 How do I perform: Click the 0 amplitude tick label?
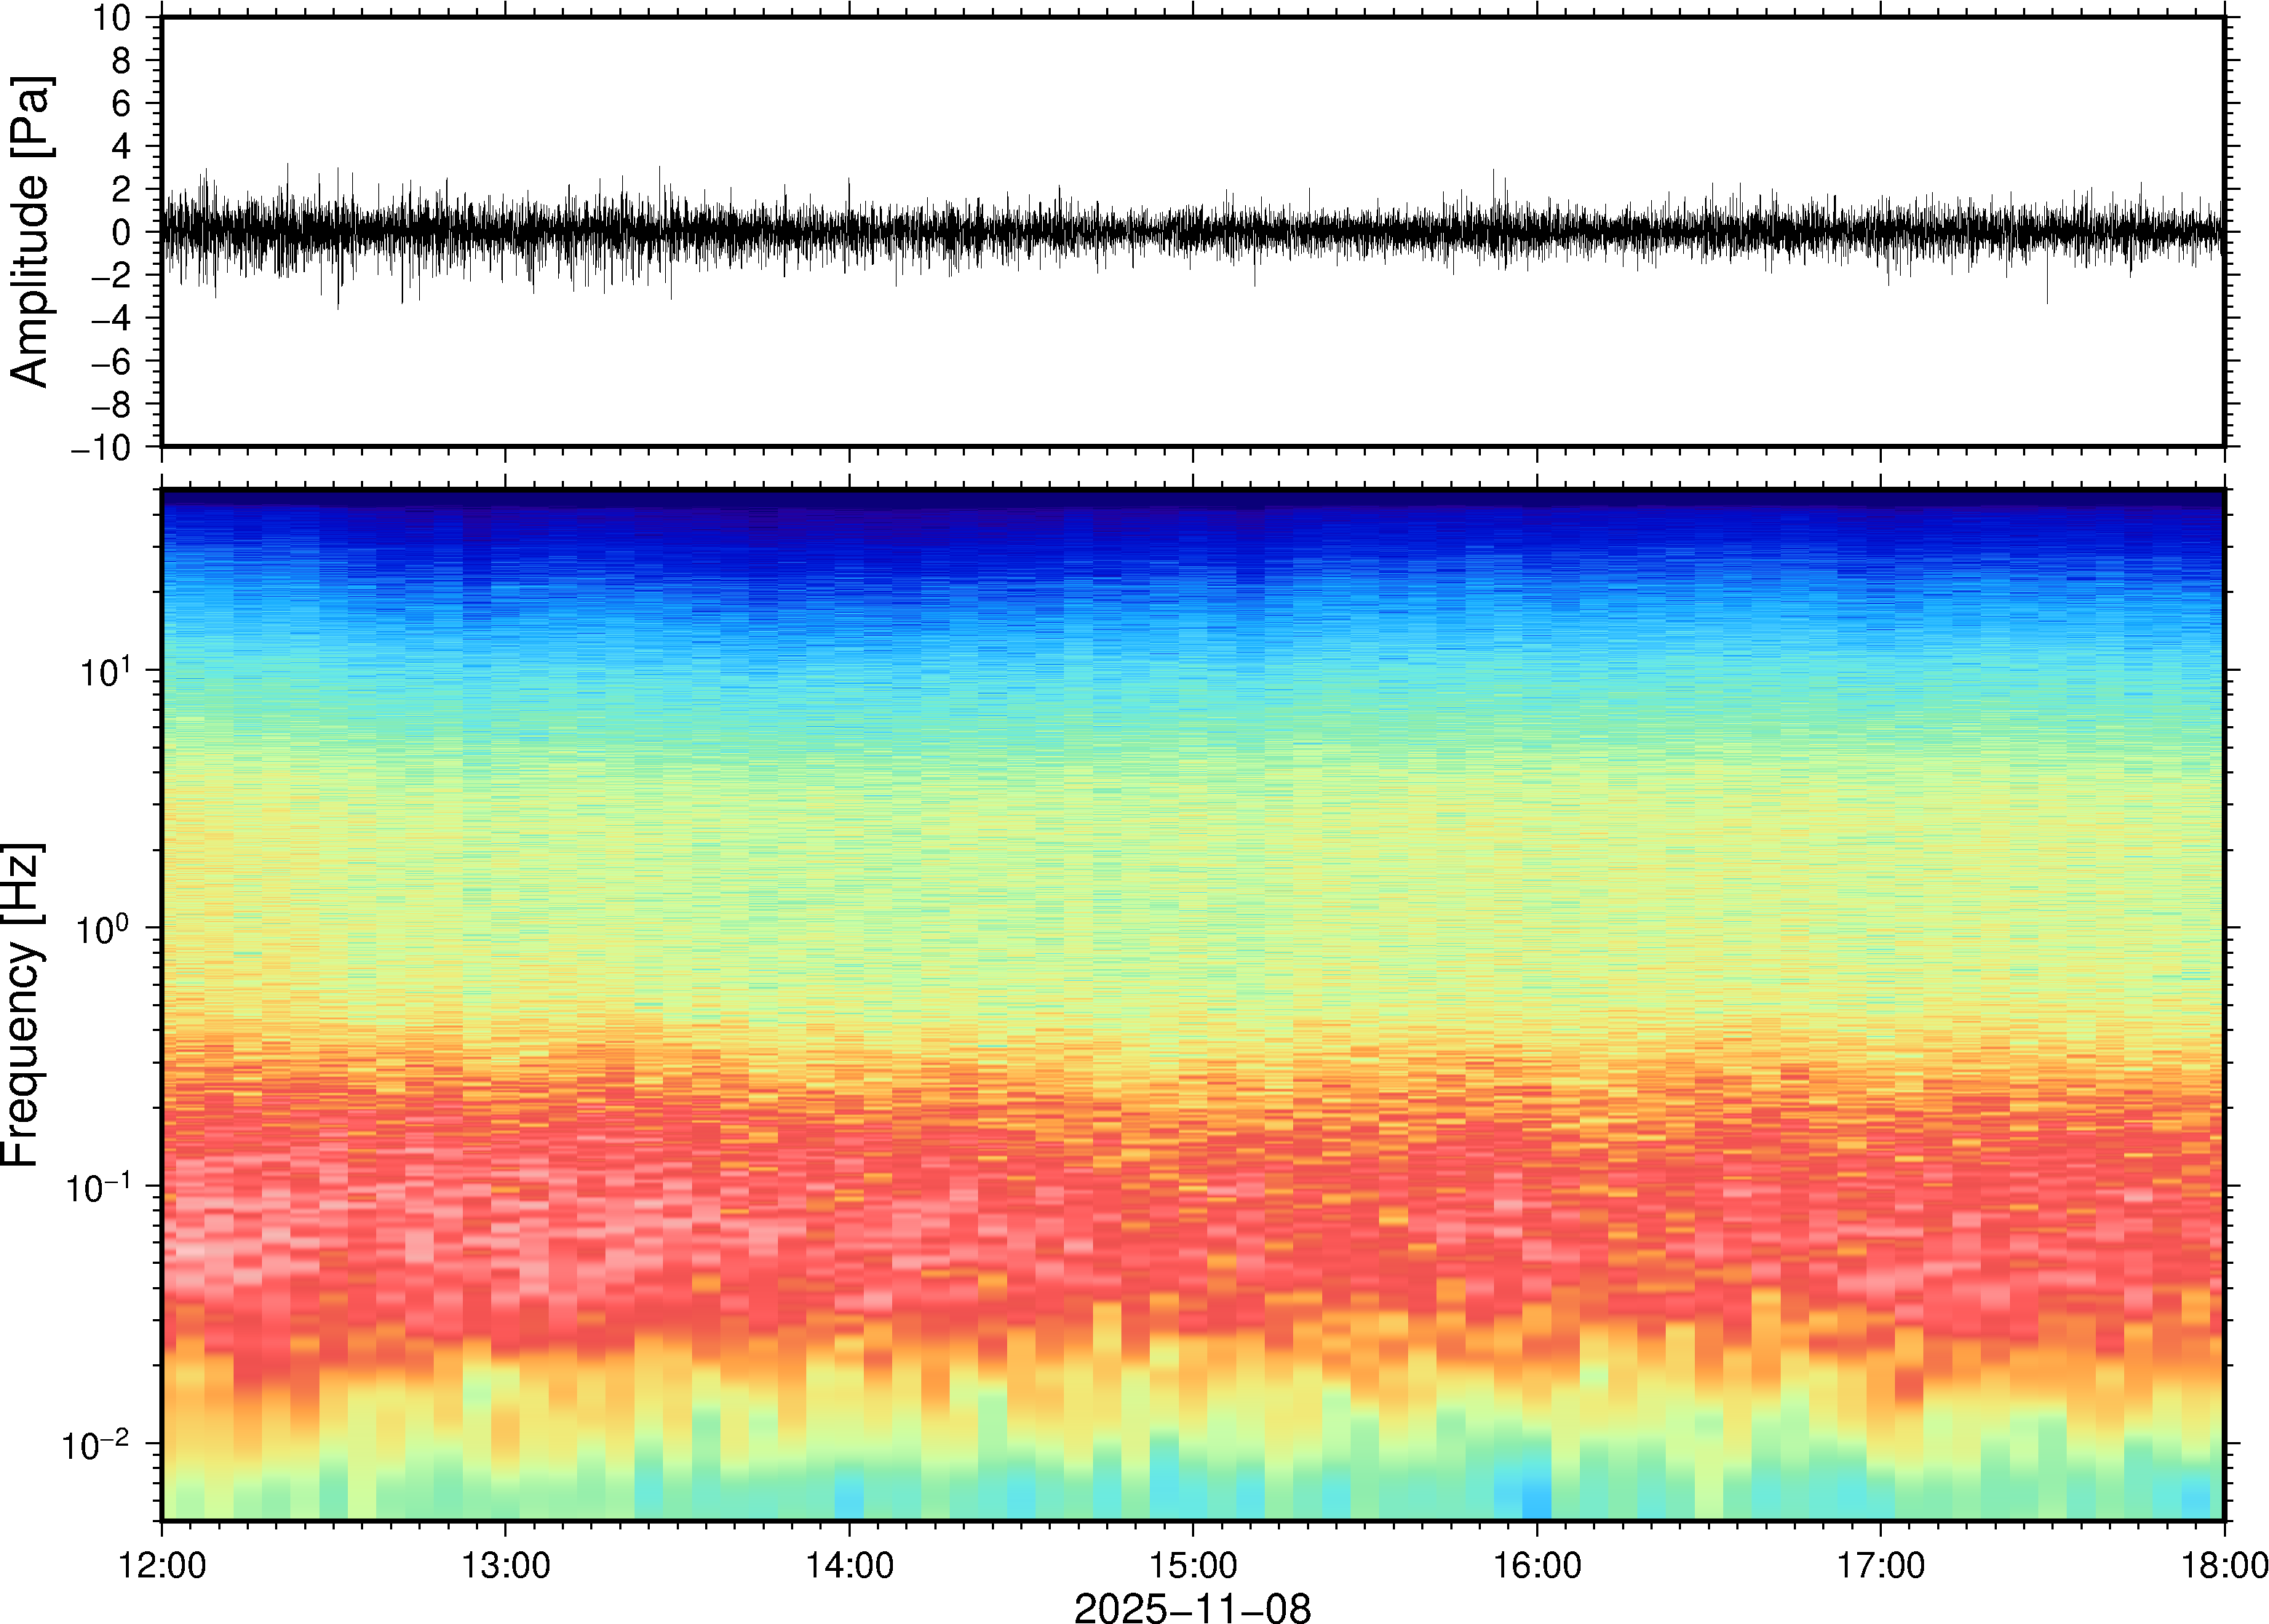coord(122,233)
